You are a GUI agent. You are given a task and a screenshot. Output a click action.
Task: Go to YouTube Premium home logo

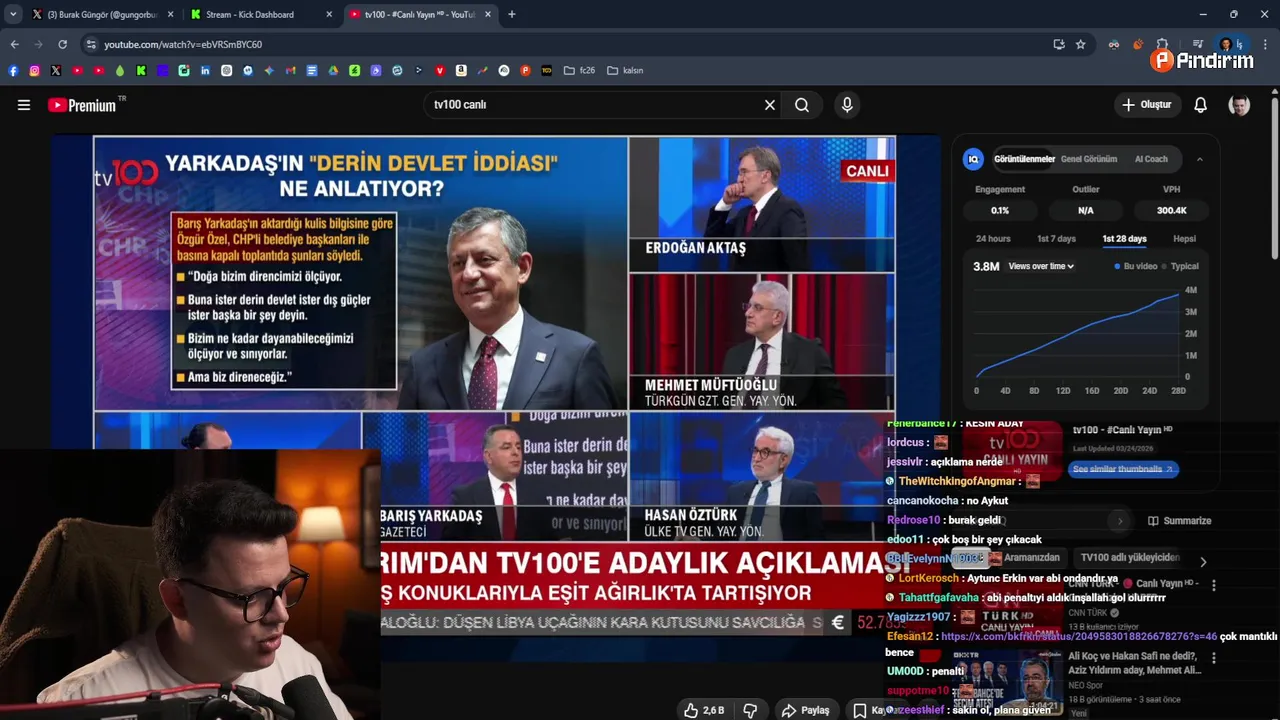(81, 105)
